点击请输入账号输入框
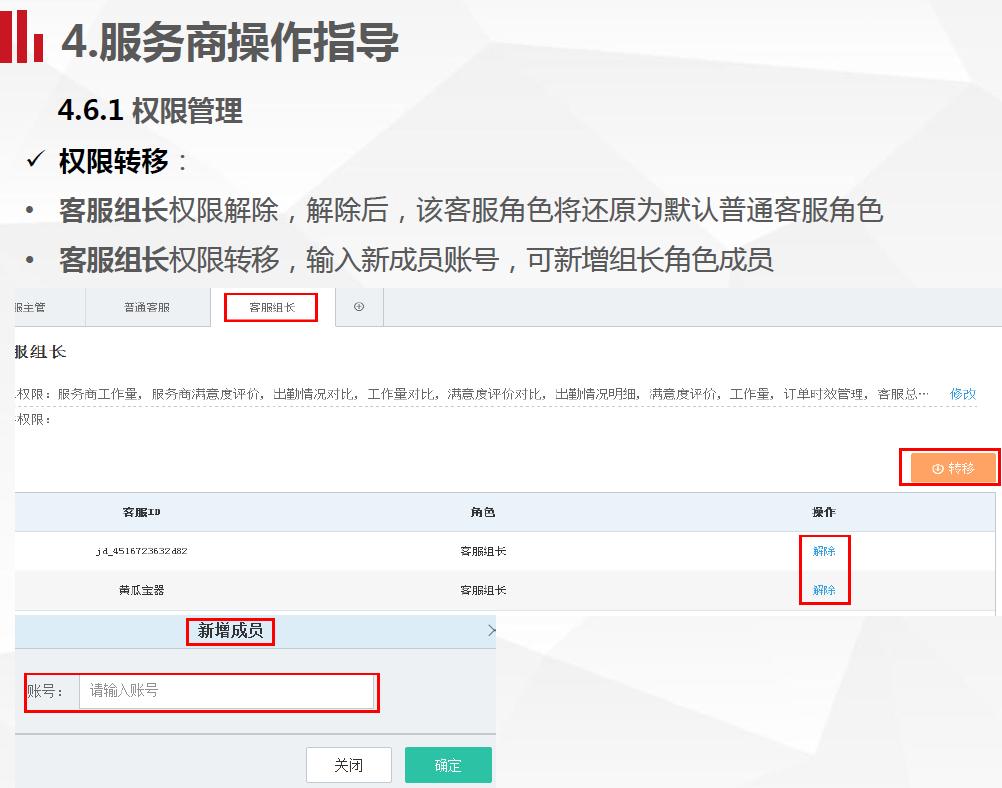Viewport: 1002px width, 788px height. pos(228,692)
